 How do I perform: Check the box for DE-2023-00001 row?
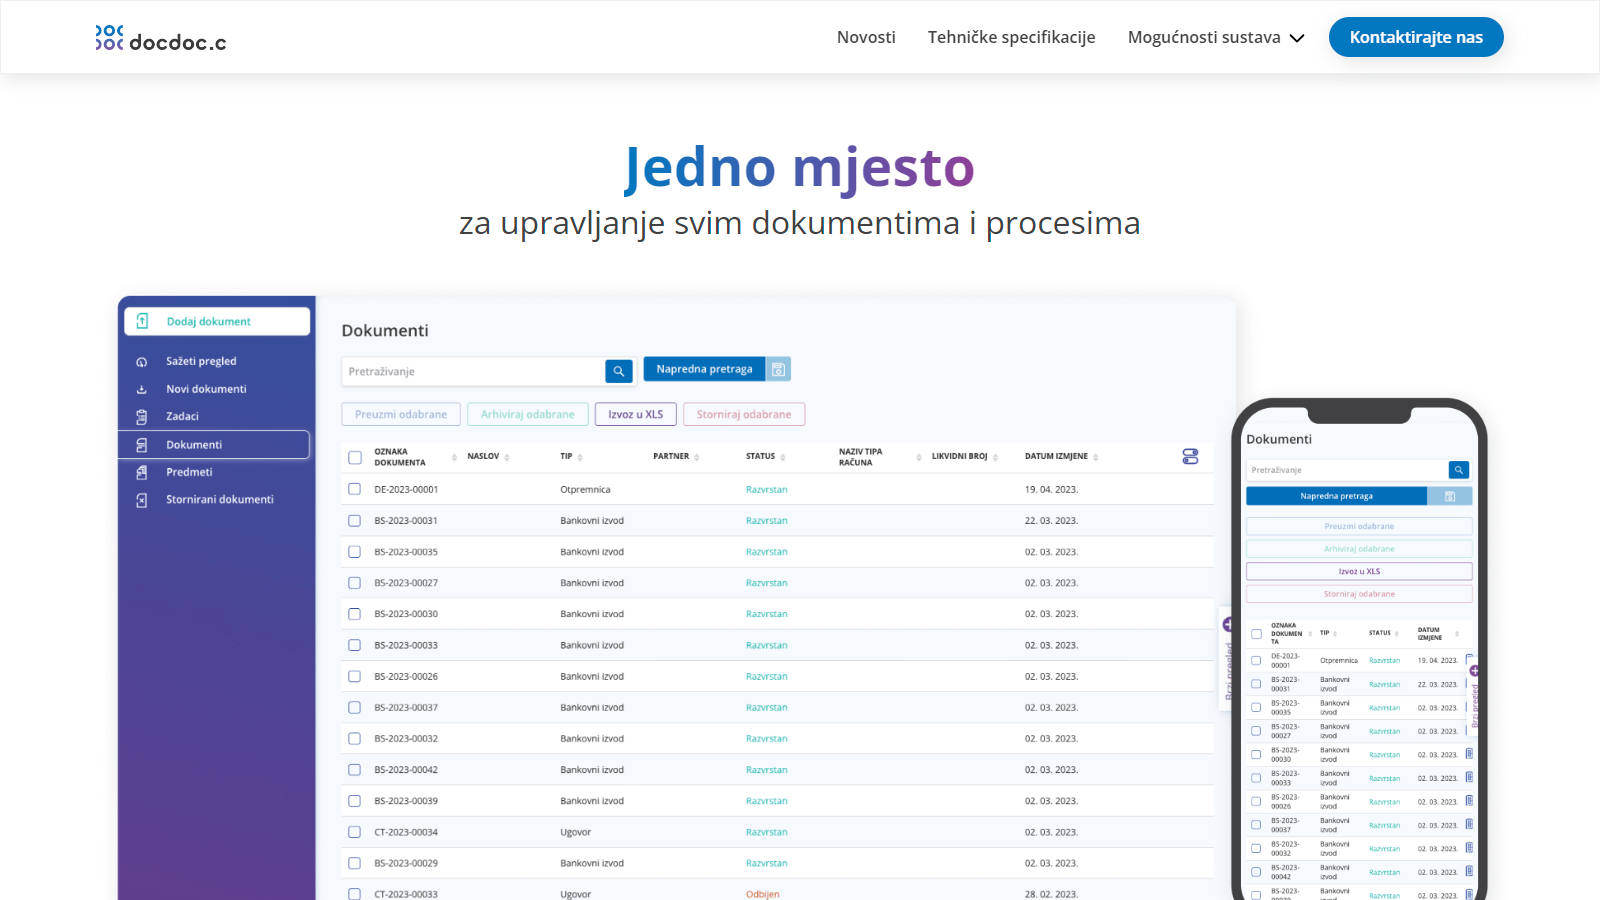(x=355, y=490)
